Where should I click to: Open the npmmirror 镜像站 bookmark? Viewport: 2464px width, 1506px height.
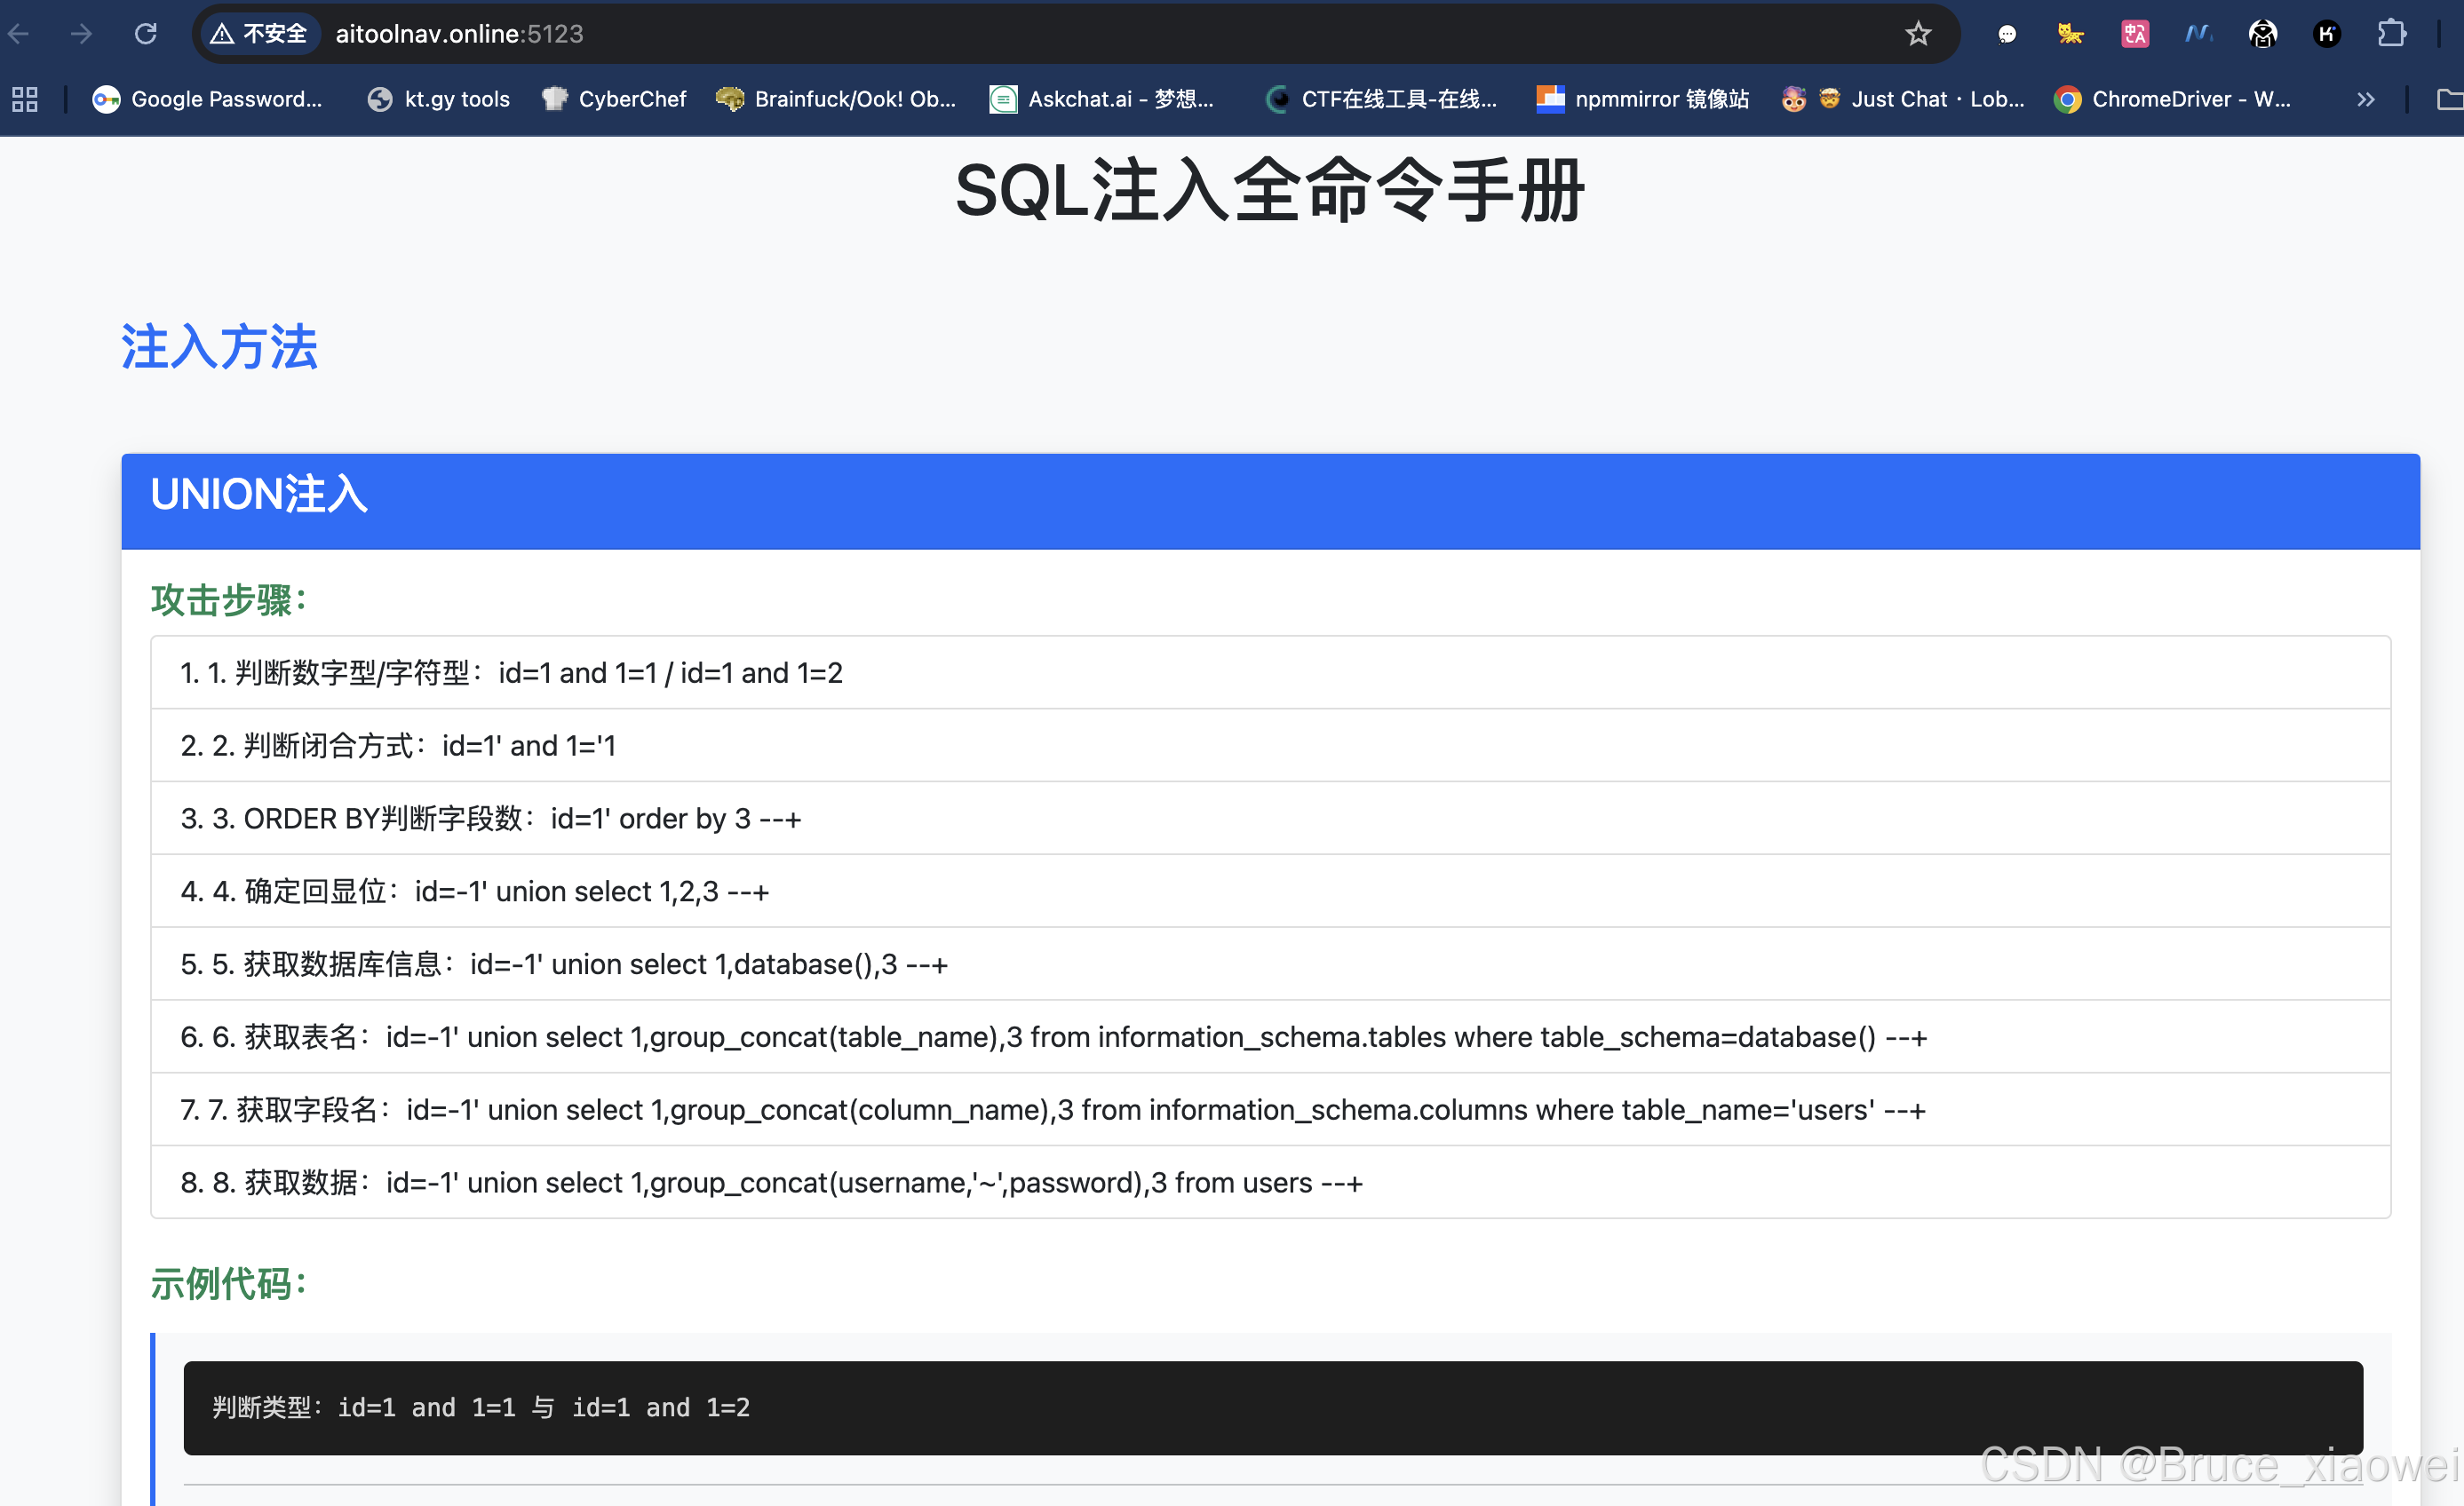pos(1643,99)
